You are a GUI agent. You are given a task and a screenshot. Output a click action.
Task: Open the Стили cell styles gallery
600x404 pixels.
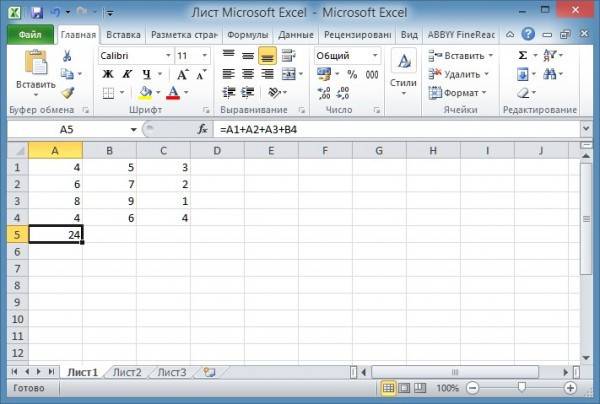click(402, 72)
